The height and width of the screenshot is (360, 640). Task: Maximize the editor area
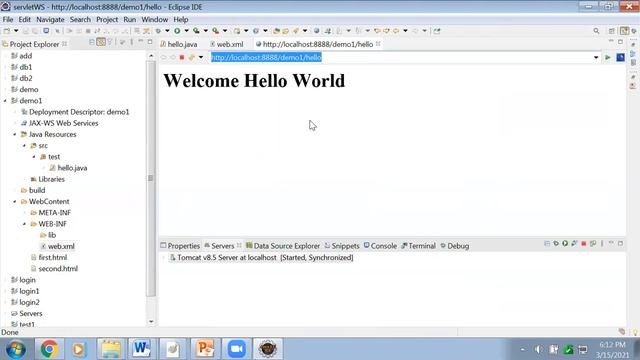click(620, 42)
